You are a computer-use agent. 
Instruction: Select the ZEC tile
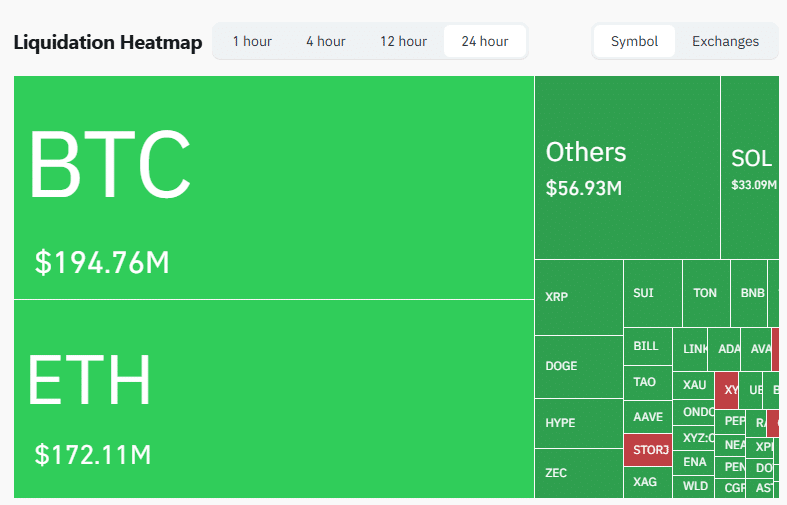(x=579, y=473)
